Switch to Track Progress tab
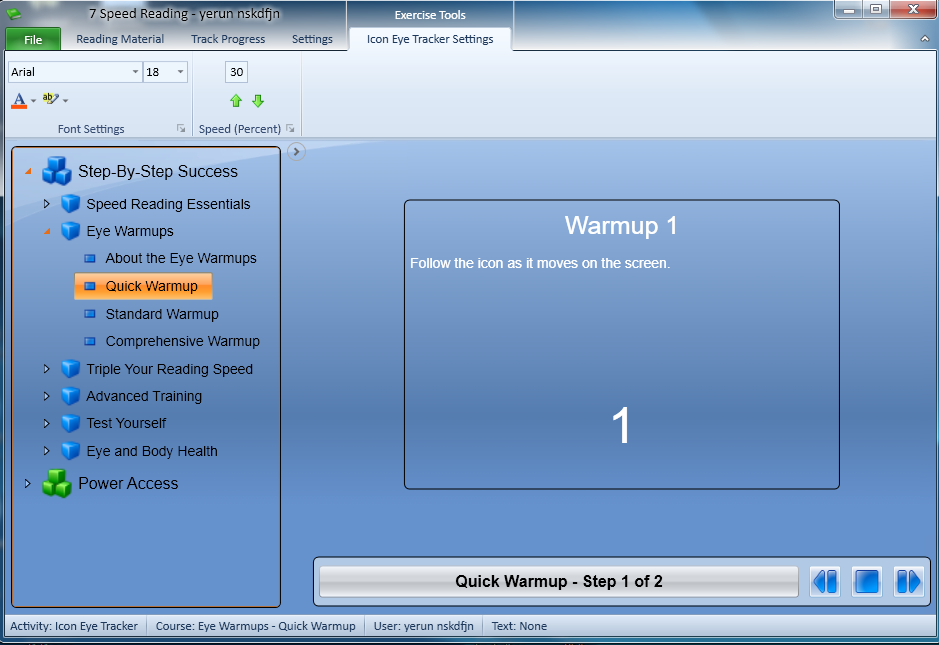Image resolution: width=939 pixels, height=645 pixels. point(228,39)
